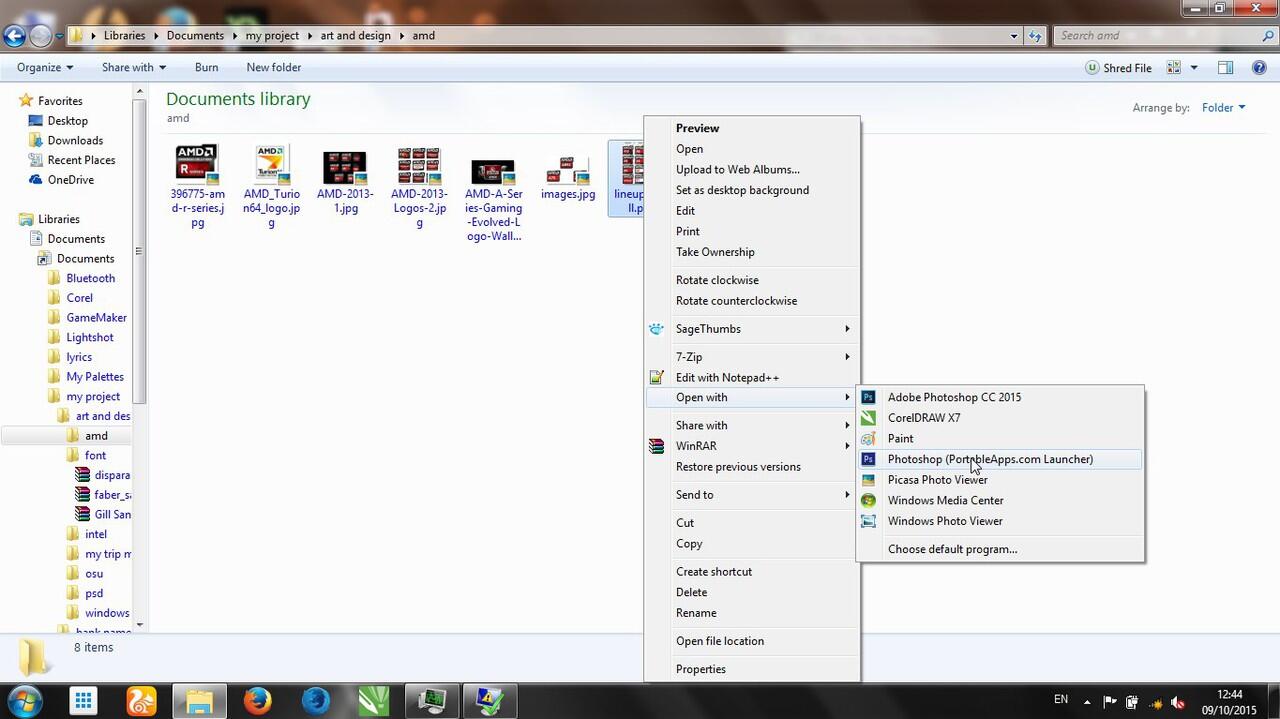1280x719 pixels.
Task: Click the Paint palette icon
Action: (868, 438)
